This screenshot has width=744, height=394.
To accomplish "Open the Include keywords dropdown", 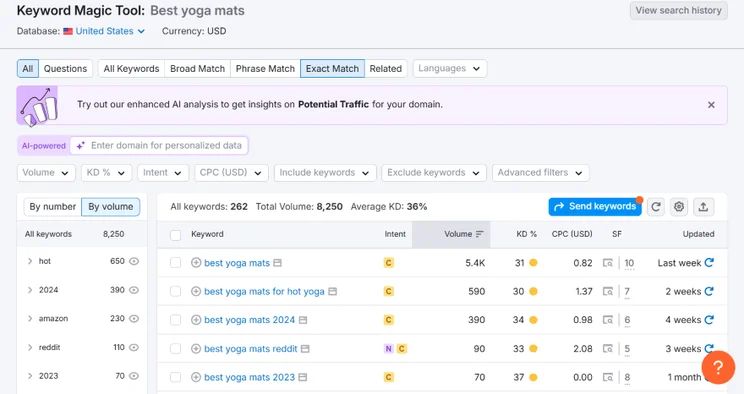I will pos(325,173).
